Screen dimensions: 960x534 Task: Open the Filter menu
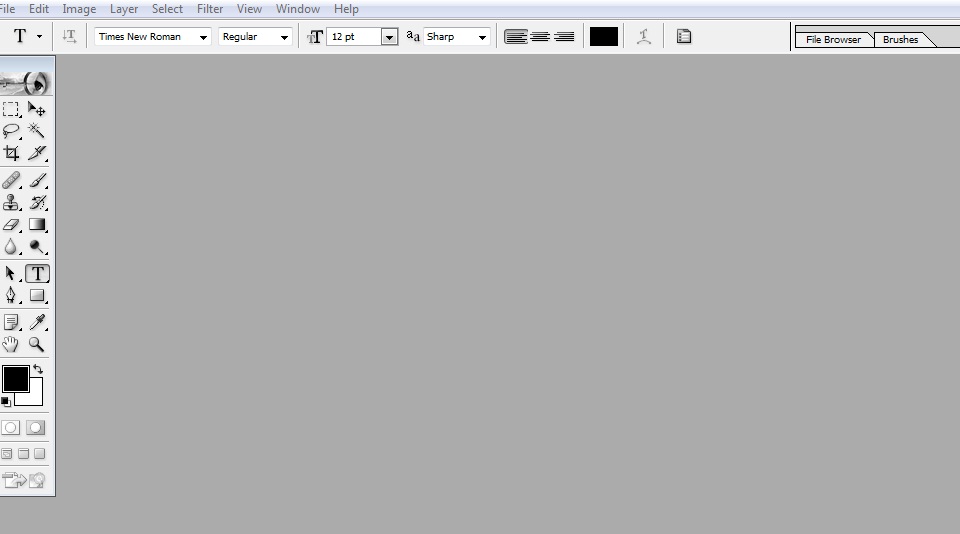pos(210,9)
